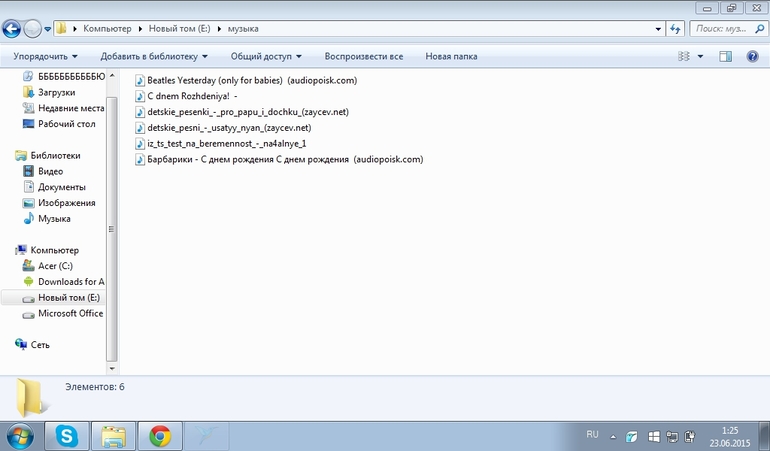Screen dimensions: 770x451
Task: Click the Новая папка button
Action: coord(451,56)
